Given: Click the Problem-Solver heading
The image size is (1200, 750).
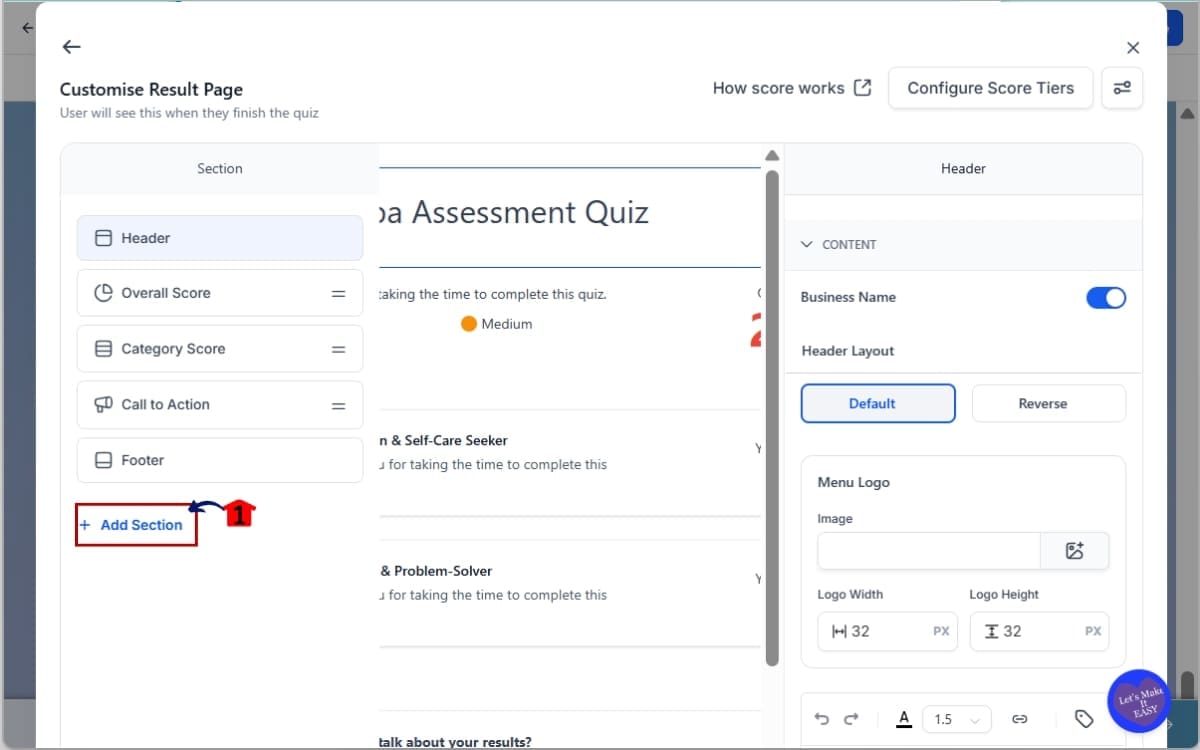Looking at the screenshot, I should coord(436,571).
